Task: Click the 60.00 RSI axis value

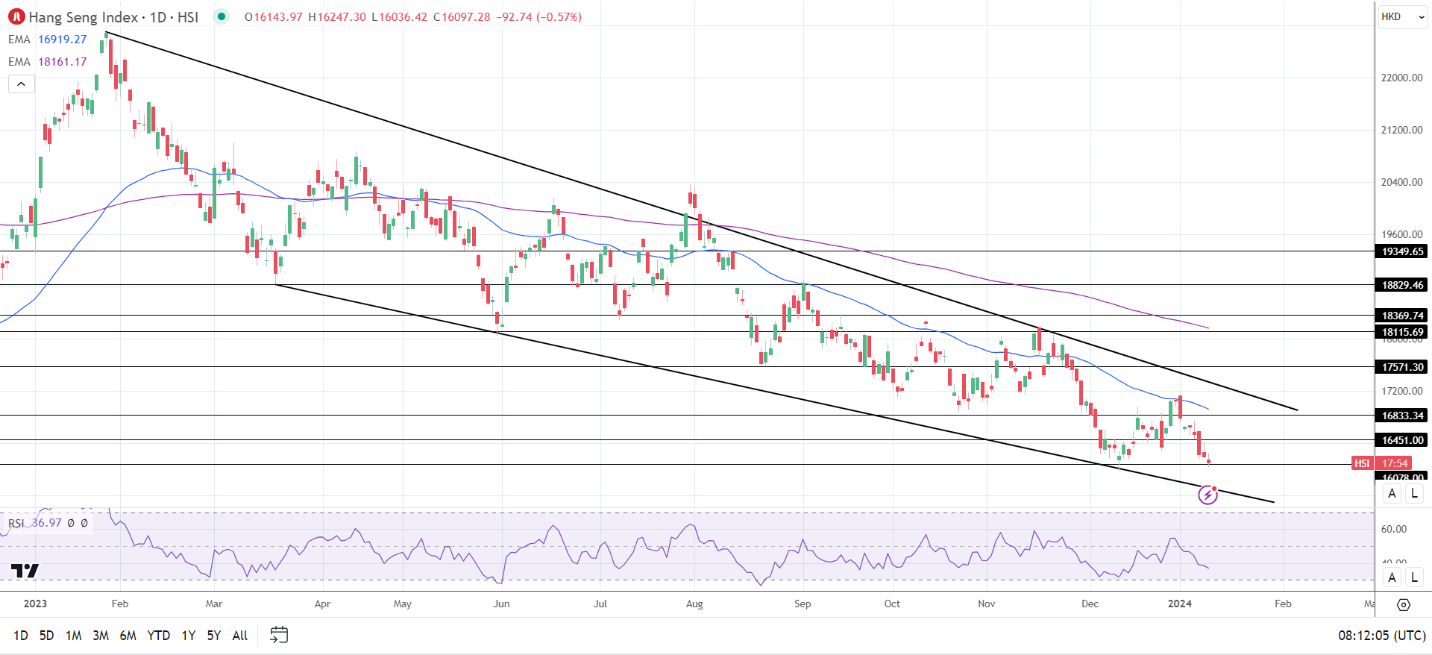Action: [1396, 529]
